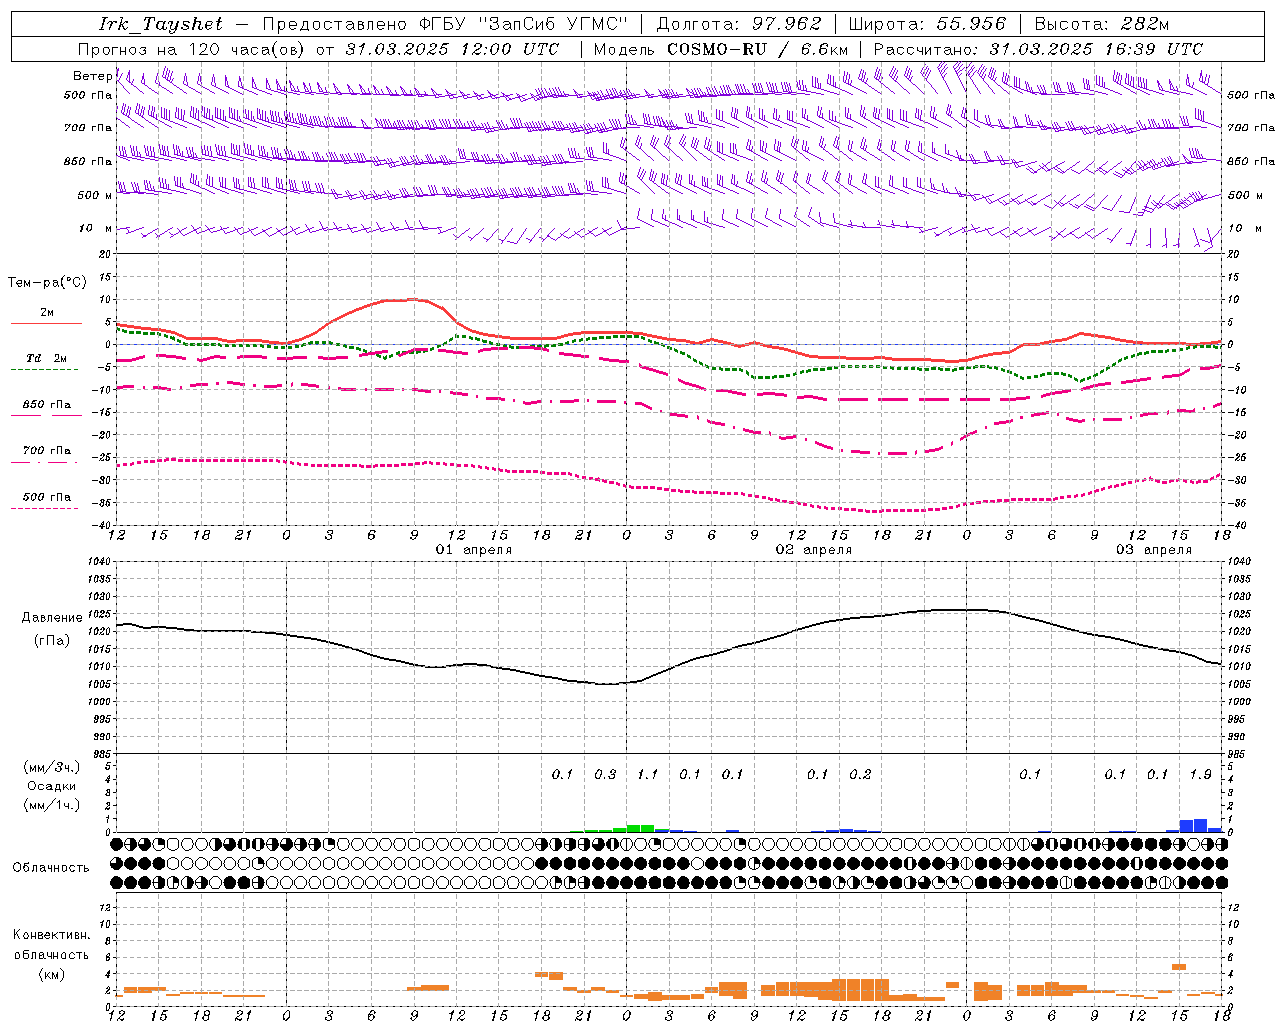Click the Облачность cloud cover label
Image resolution: width=1280 pixels, height=1024 pixels.
(51, 868)
